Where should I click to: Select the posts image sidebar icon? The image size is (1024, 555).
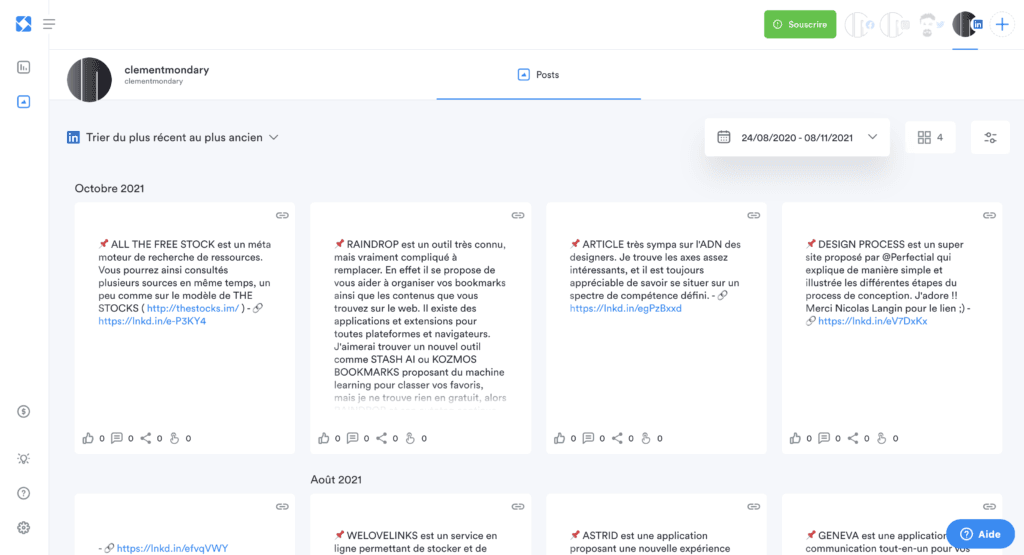(24, 102)
